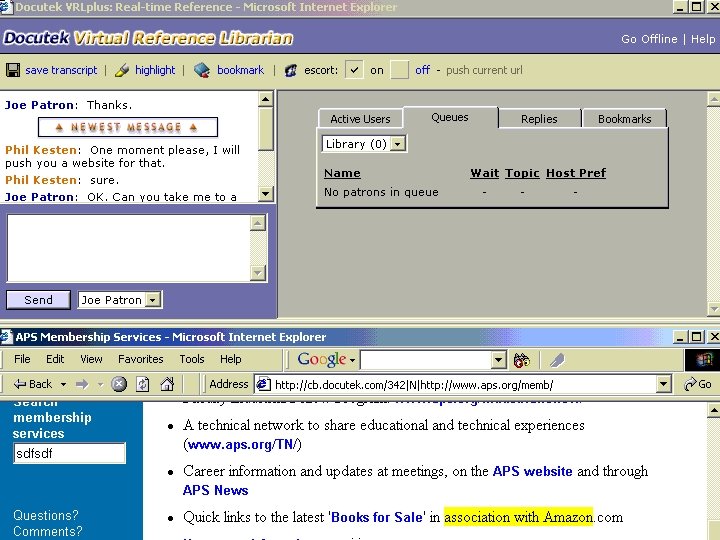
Task: Click the Google logo in toolbar
Action: coord(322,360)
